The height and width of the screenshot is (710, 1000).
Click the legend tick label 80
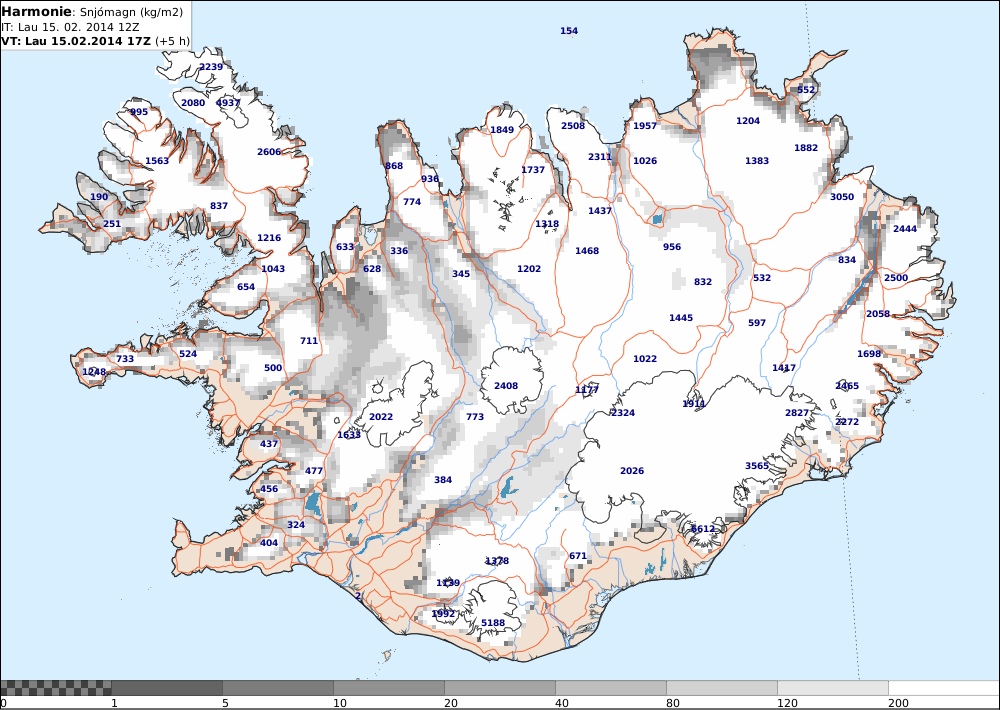click(673, 703)
